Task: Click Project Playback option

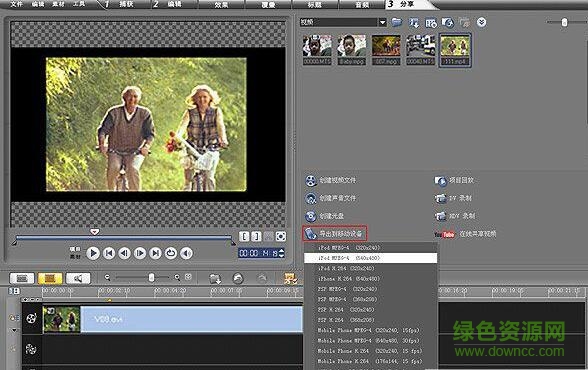Action: pyautogui.click(x=454, y=181)
